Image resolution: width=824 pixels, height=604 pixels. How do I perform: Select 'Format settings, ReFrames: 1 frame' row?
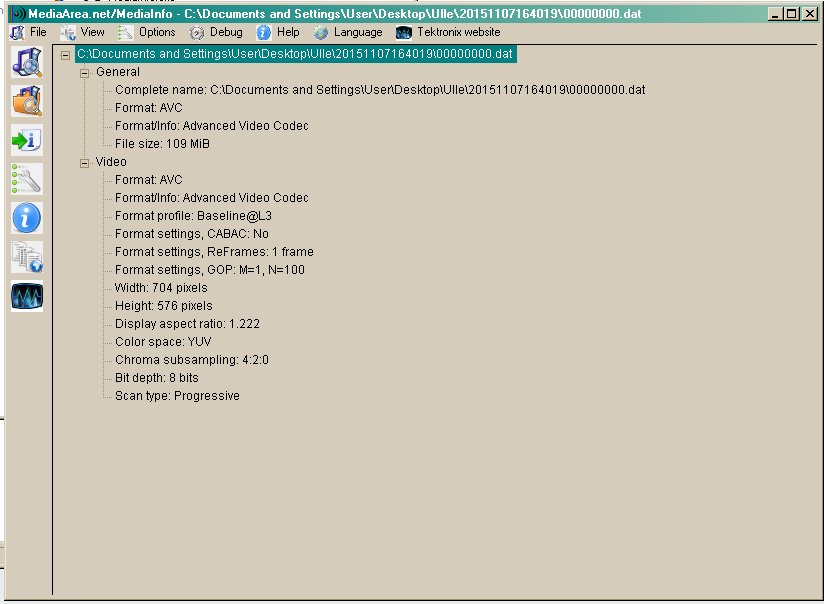[x=214, y=252]
